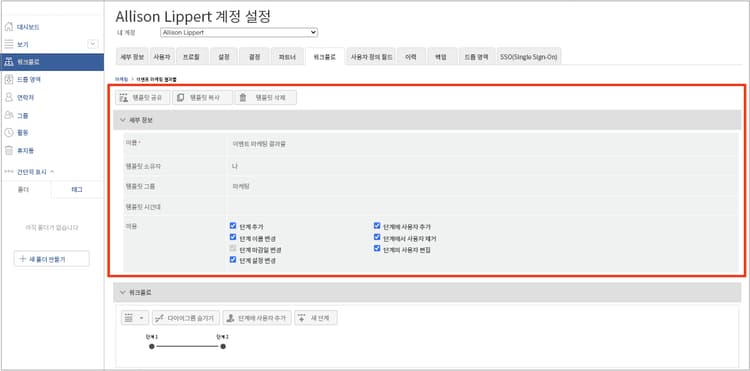Click the 보기 list icon in sidebar
The height and width of the screenshot is (371, 750).
click(9, 44)
